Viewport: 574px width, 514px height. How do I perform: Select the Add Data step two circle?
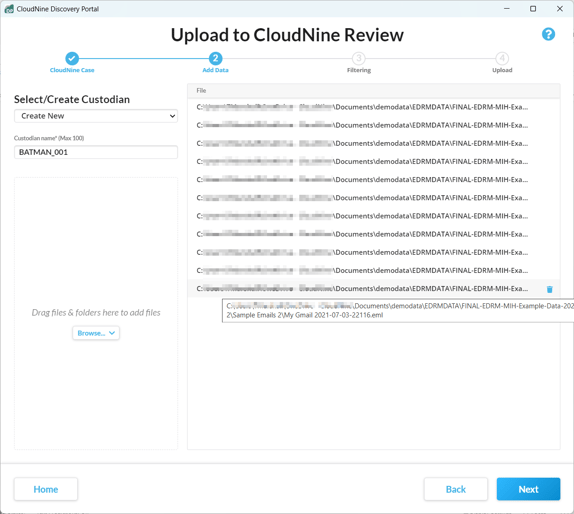point(215,58)
